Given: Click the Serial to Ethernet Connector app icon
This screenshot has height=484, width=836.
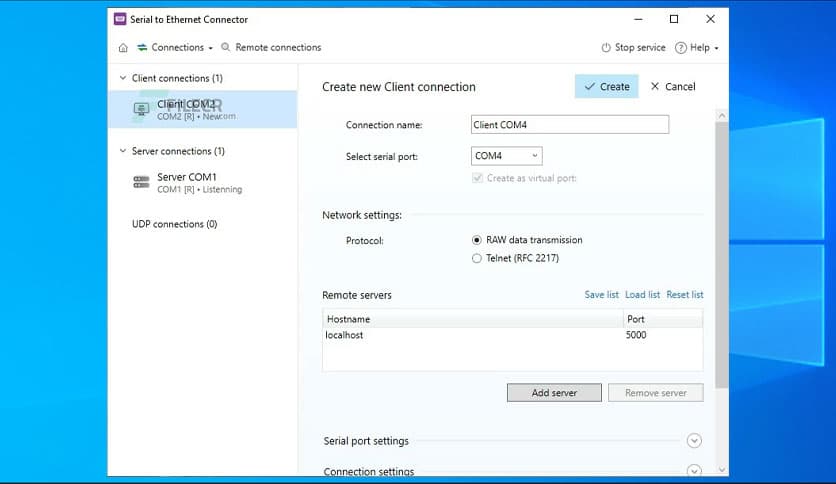Looking at the screenshot, I should (x=120, y=19).
